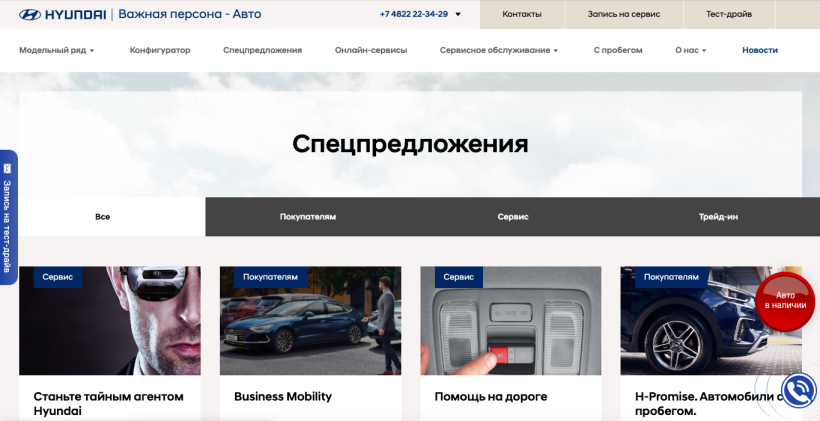Click the Покупателям tag on H-Promise card
This screenshot has width=820, height=421.
[x=671, y=277]
